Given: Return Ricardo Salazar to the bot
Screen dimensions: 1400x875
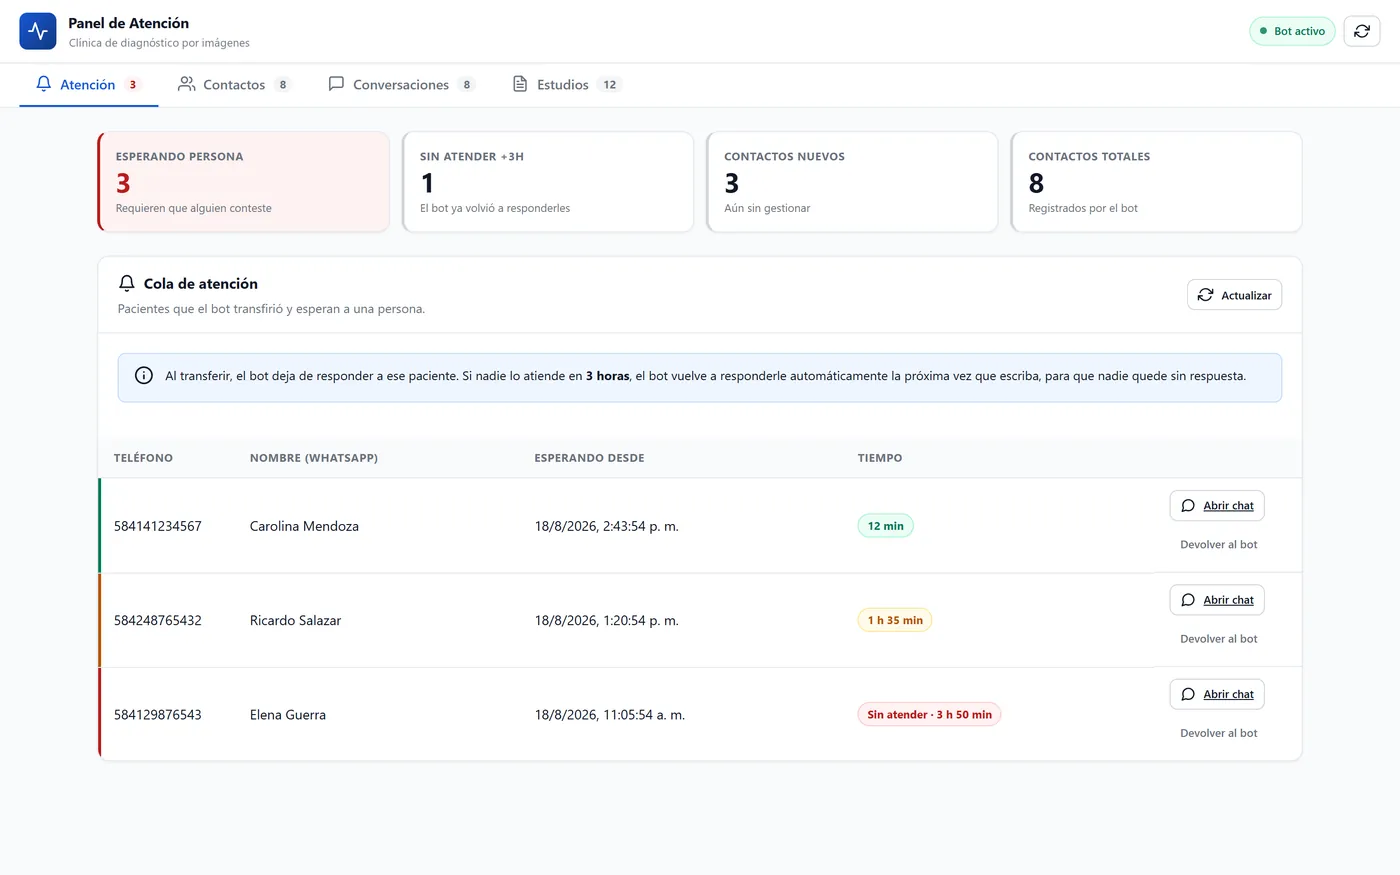Looking at the screenshot, I should pos(1219,639).
